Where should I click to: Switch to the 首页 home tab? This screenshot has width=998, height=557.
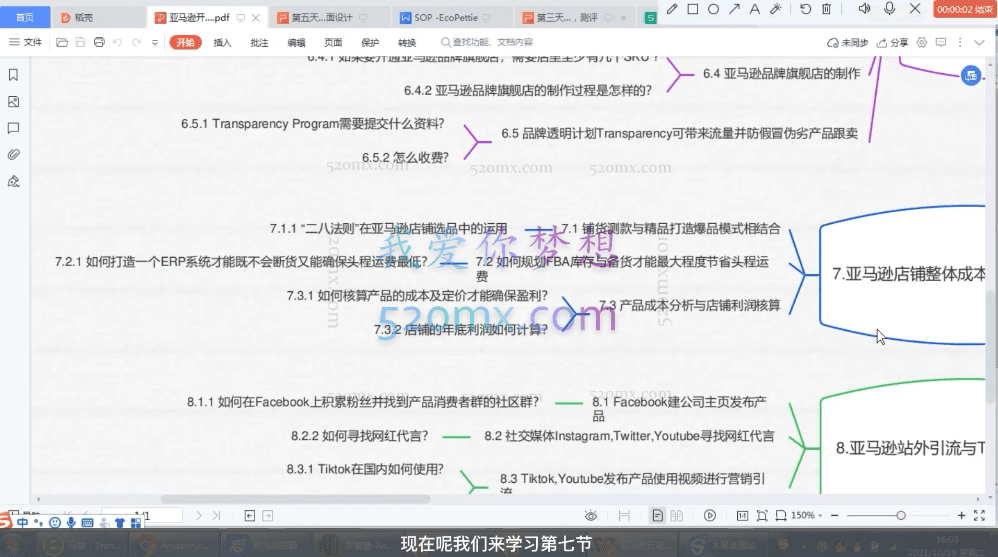pos(25,17)
